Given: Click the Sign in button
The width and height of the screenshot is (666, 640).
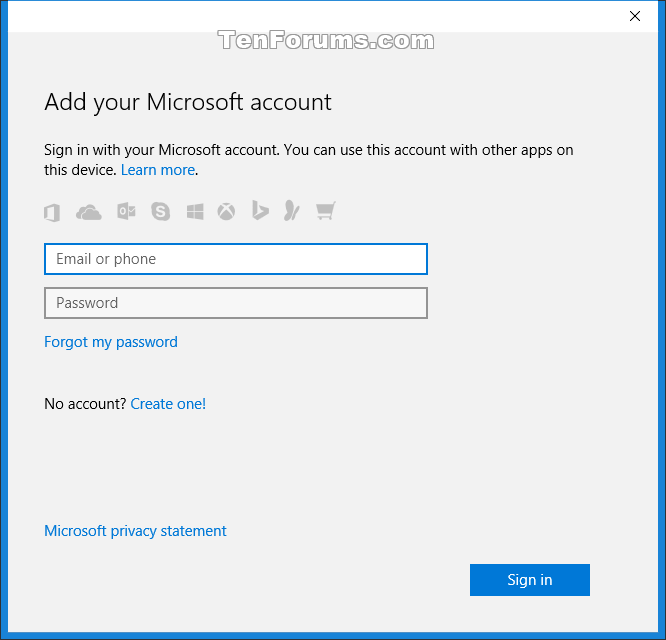Looking at the screenshot, I should click(530, 580).
